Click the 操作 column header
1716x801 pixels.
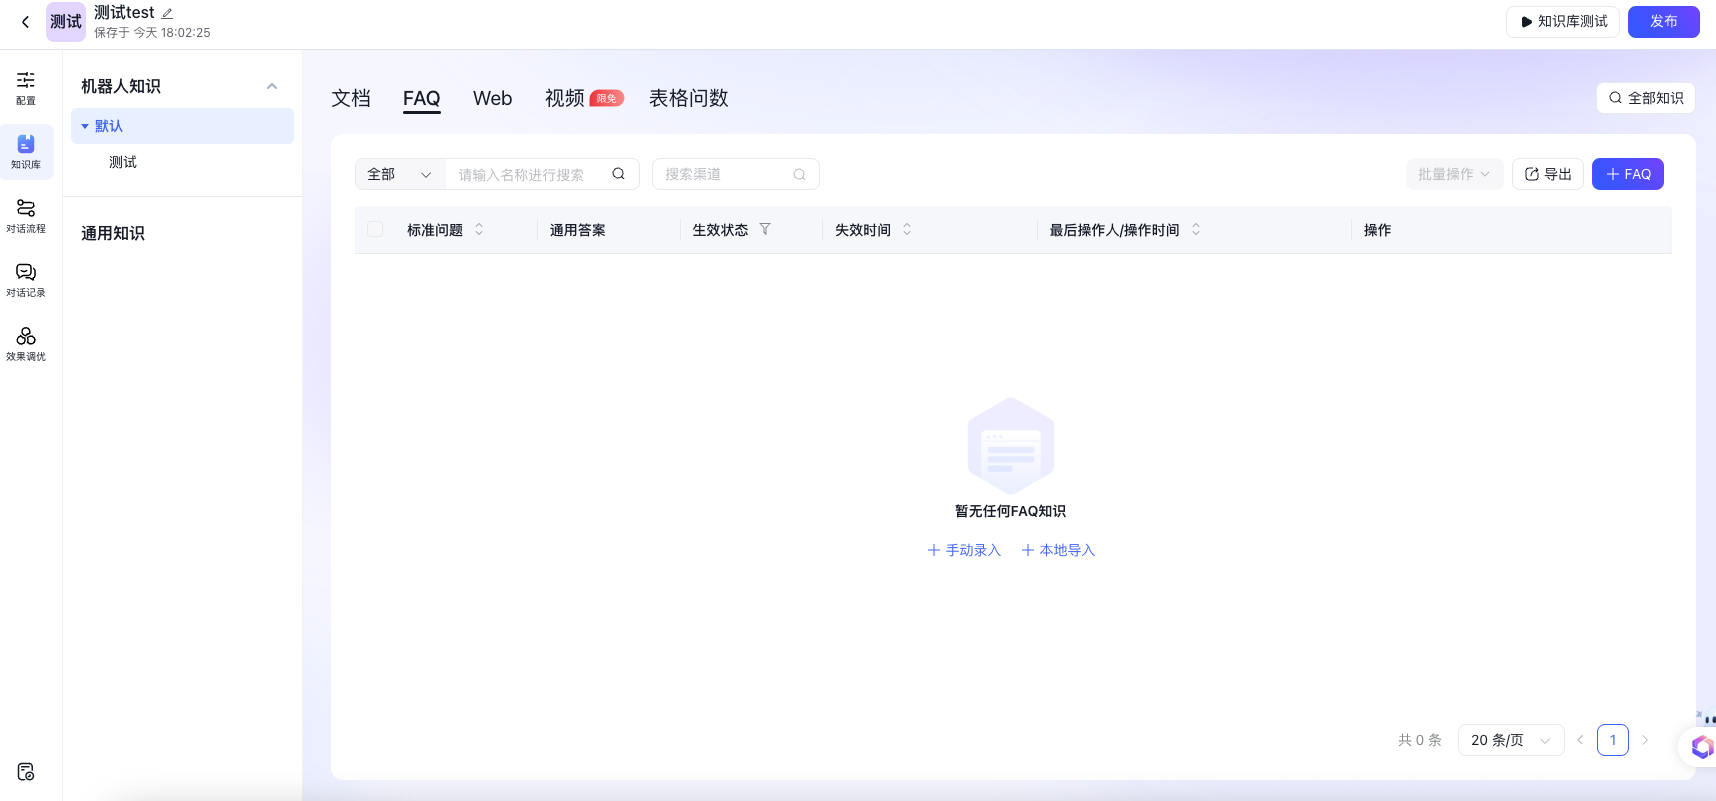click(1378, 230)
